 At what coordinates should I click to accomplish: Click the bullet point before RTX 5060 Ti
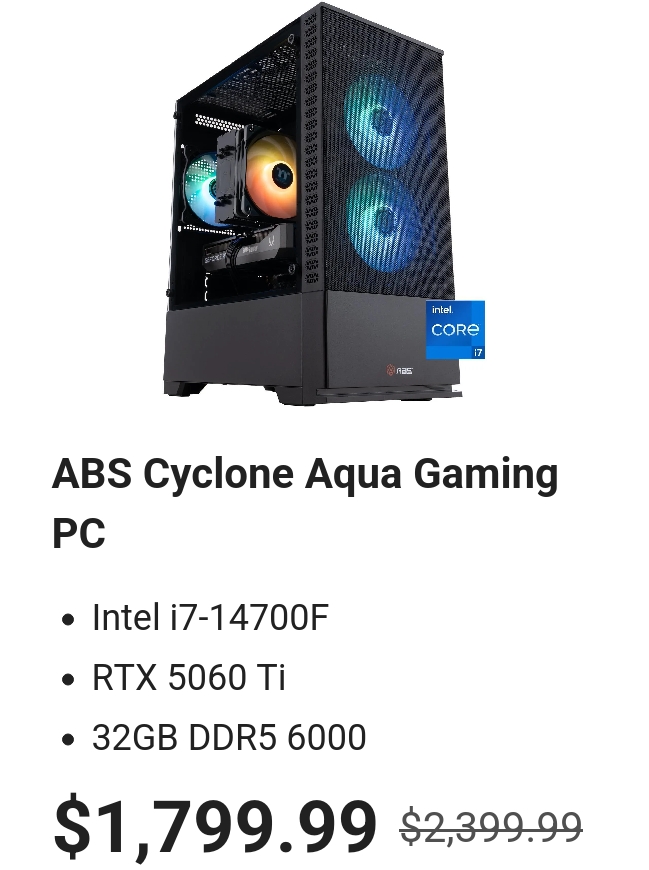68,680
